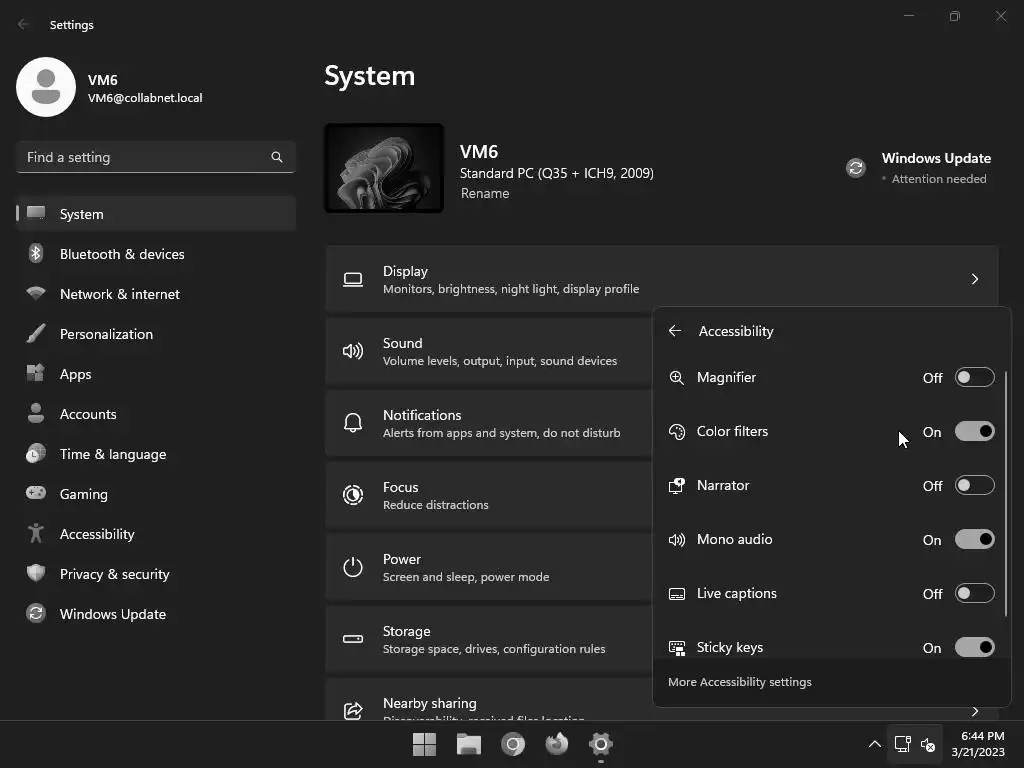
Task: Open More Accessibility settings
Action: [x=739, y=682]
